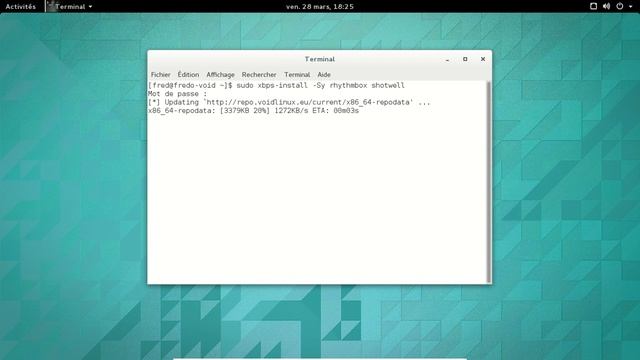The width and height of the screenshot is (640, 360).
Task: Click the Terminal window title bar text
Action: (320, 59)
